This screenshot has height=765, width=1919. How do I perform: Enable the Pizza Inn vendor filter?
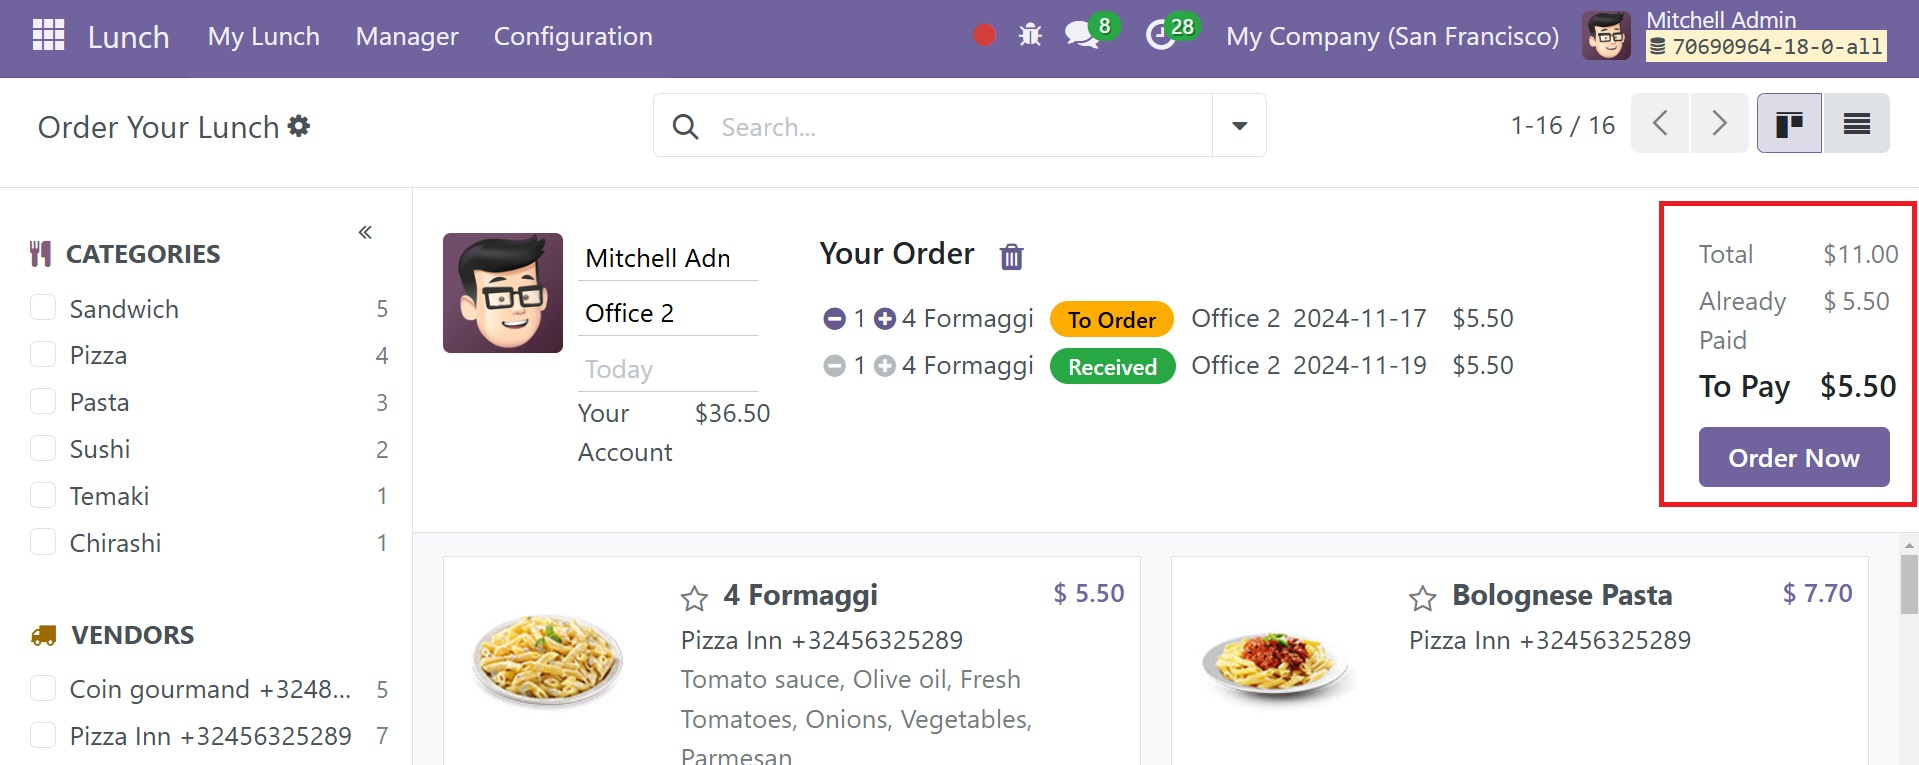coord(43,736)
